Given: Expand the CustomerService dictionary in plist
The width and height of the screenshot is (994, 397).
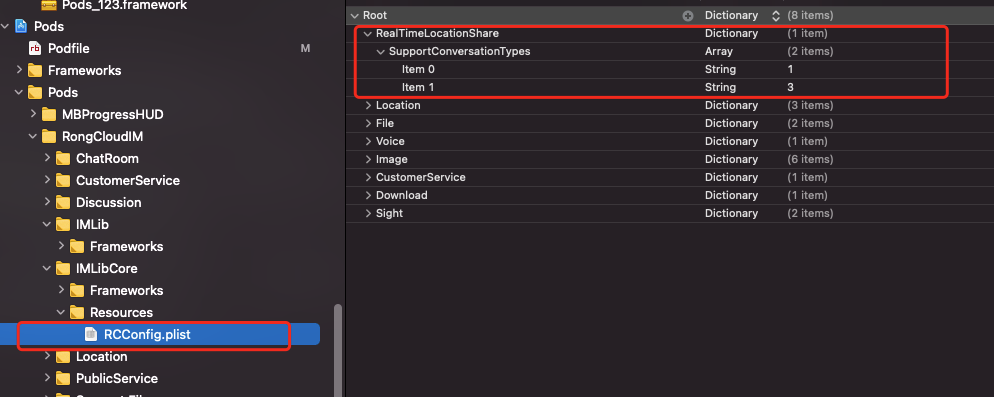Looking at the screenshot, I should pyautogui.click(x=368, y=177).
